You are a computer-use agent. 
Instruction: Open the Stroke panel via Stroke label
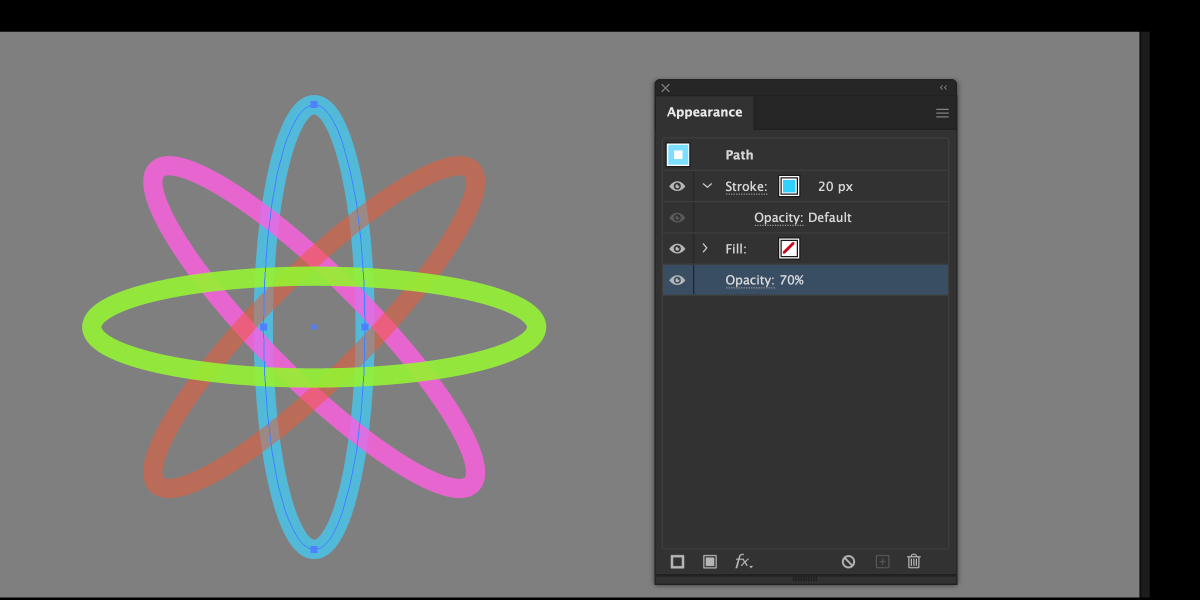745,187
